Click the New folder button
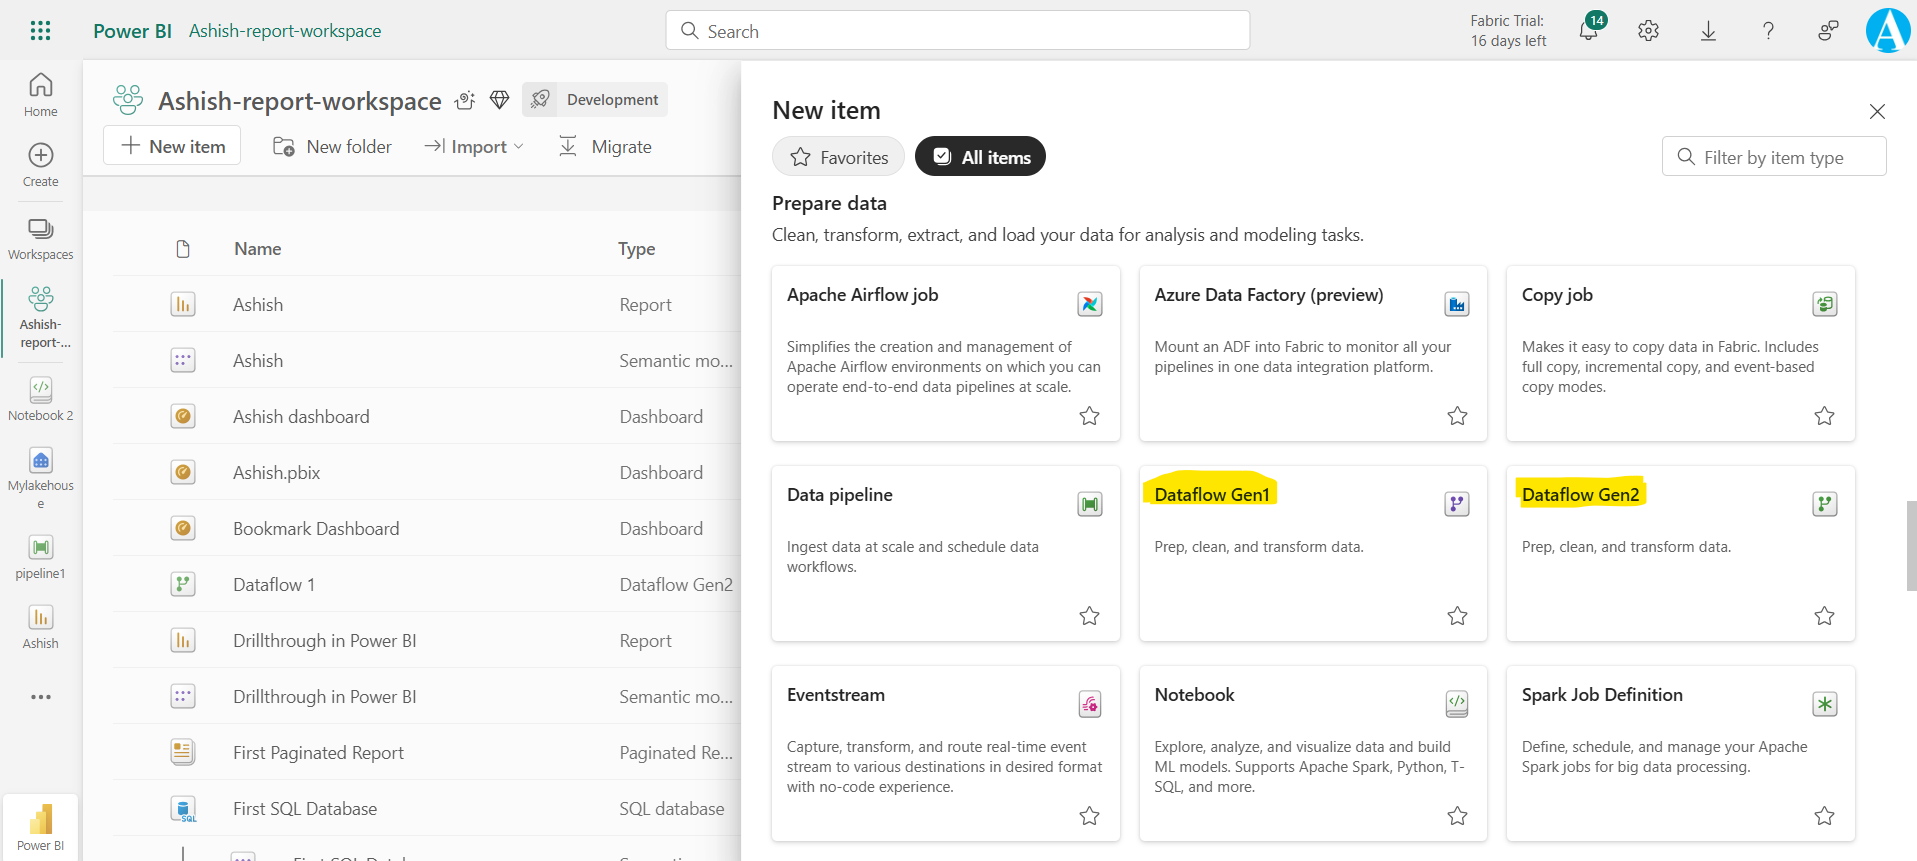The width and height of the screenshot is (1917, 861). click(x=333, y=147)
